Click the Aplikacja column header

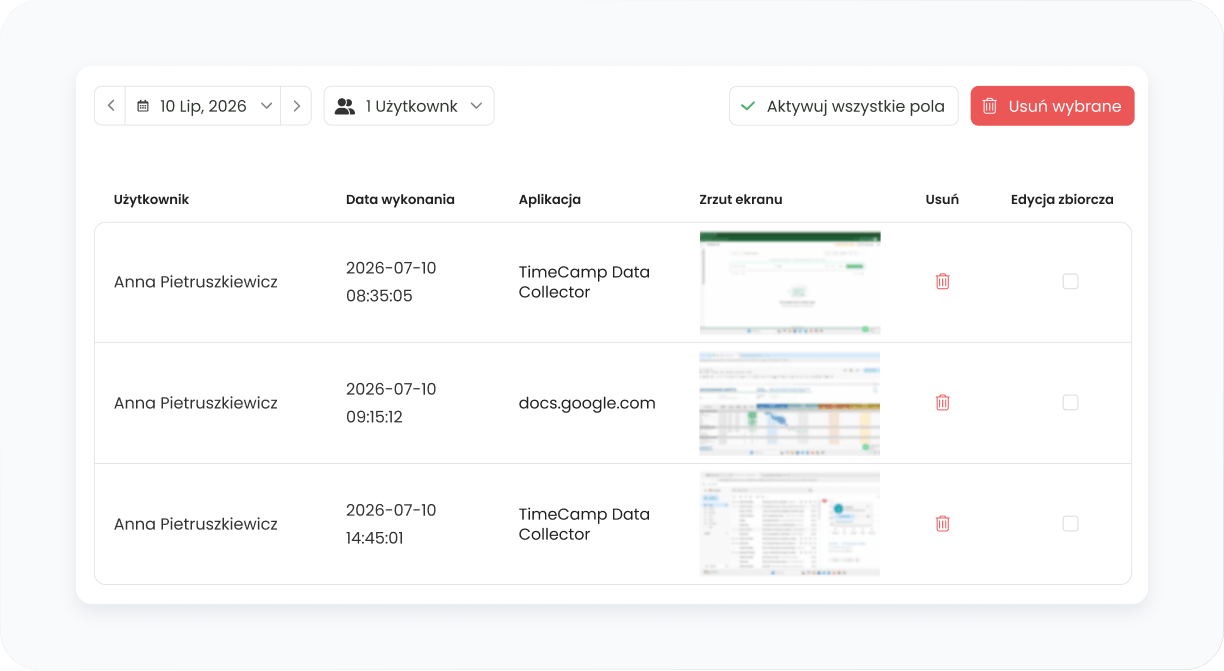[x=550, y=199]
